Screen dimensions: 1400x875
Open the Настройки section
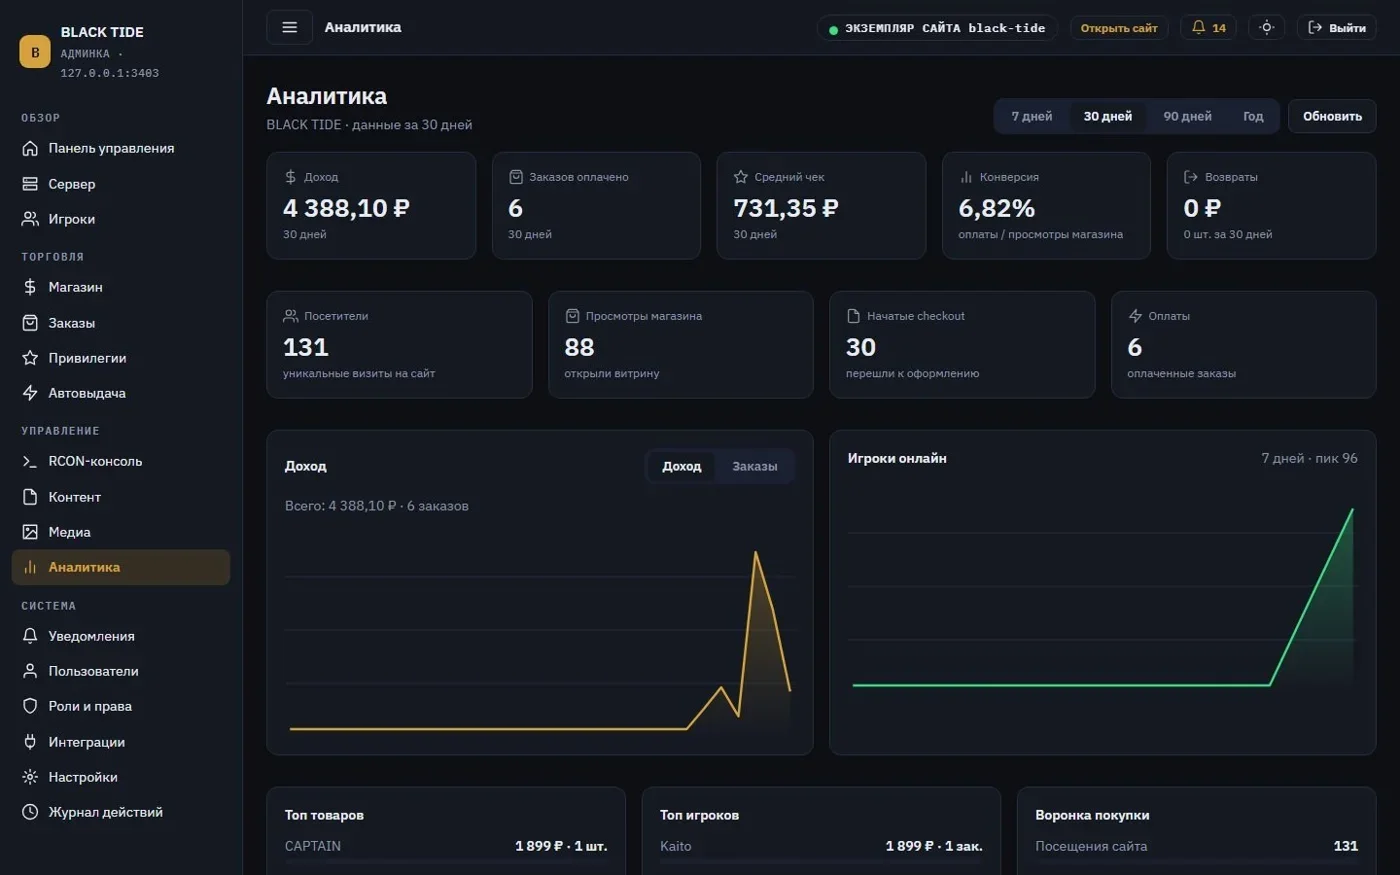[x=121, y=777]
